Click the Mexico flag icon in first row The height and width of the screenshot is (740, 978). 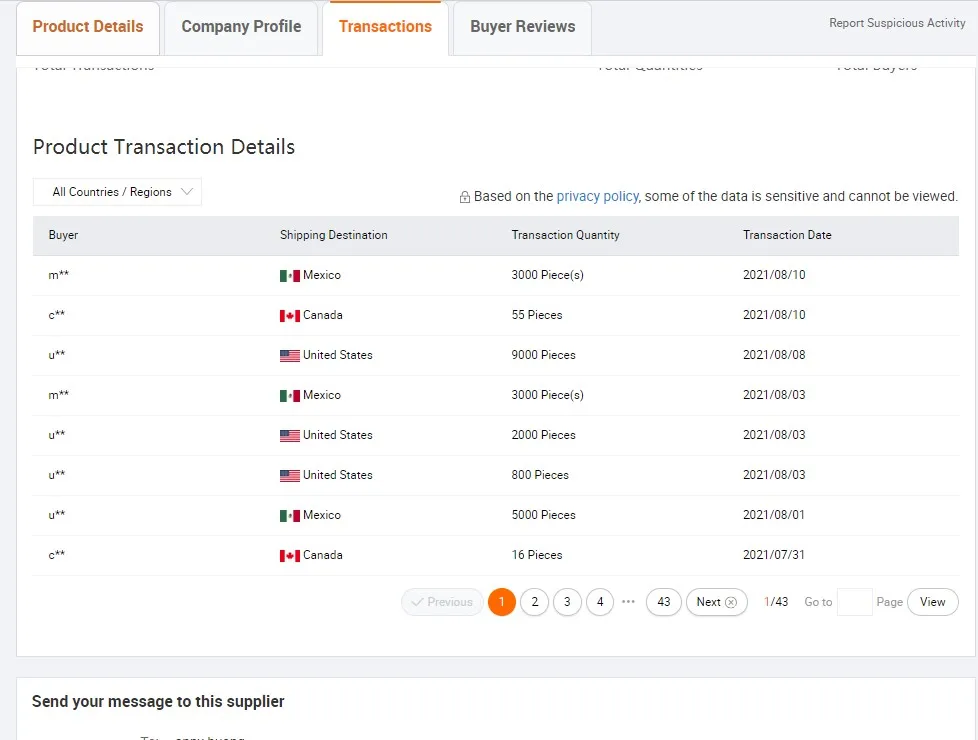(289, 276)
